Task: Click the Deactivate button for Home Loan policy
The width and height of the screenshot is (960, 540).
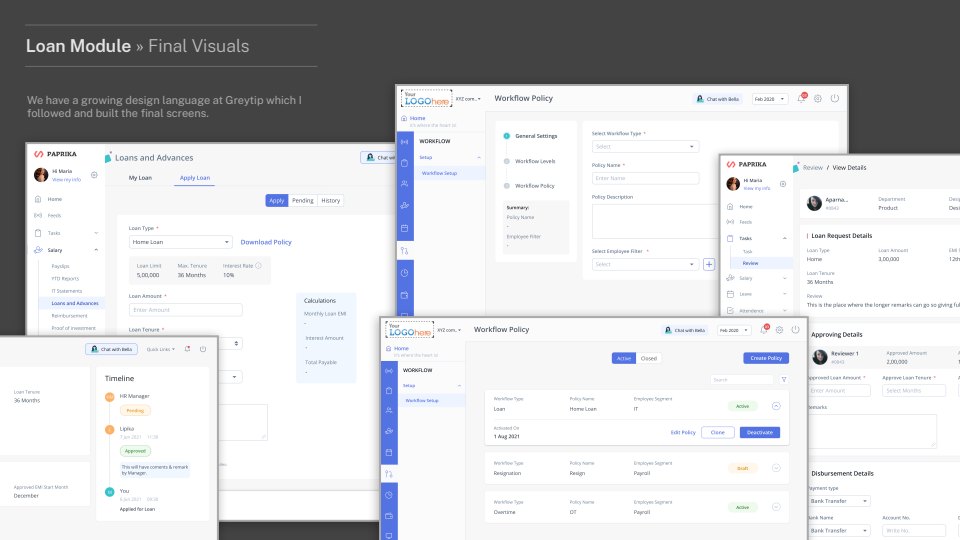Action: pyautogui.click(x=759, y=432)
